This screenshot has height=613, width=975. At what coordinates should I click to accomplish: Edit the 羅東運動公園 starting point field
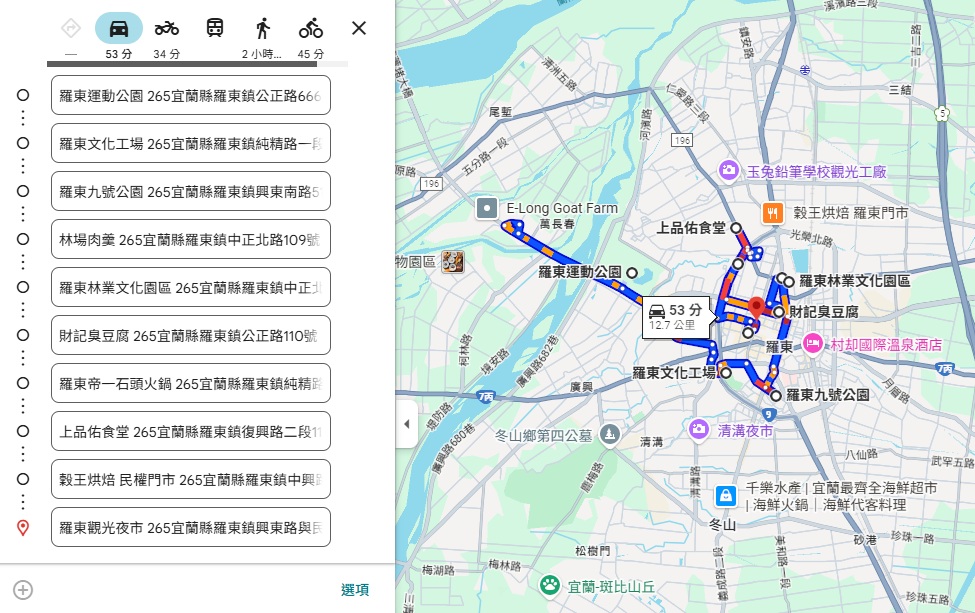(190, 95)
